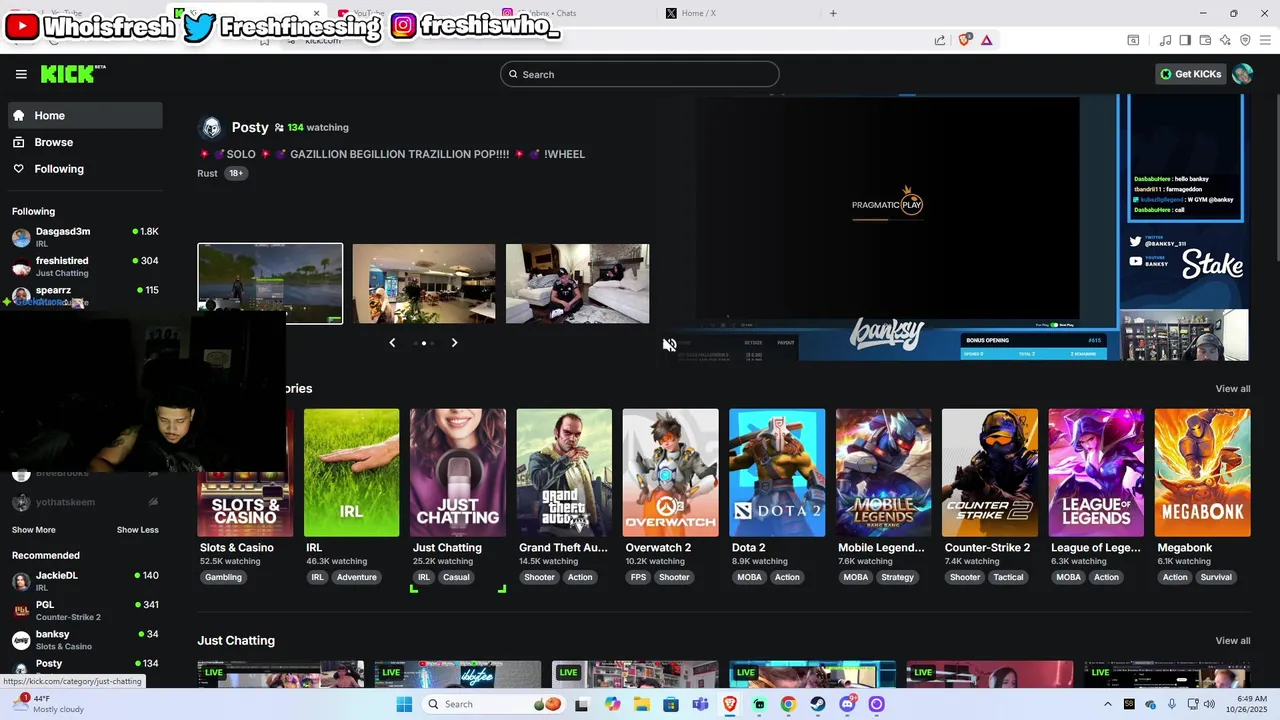
Task: Click Show Less under the following list
Action: coord(138,530)
